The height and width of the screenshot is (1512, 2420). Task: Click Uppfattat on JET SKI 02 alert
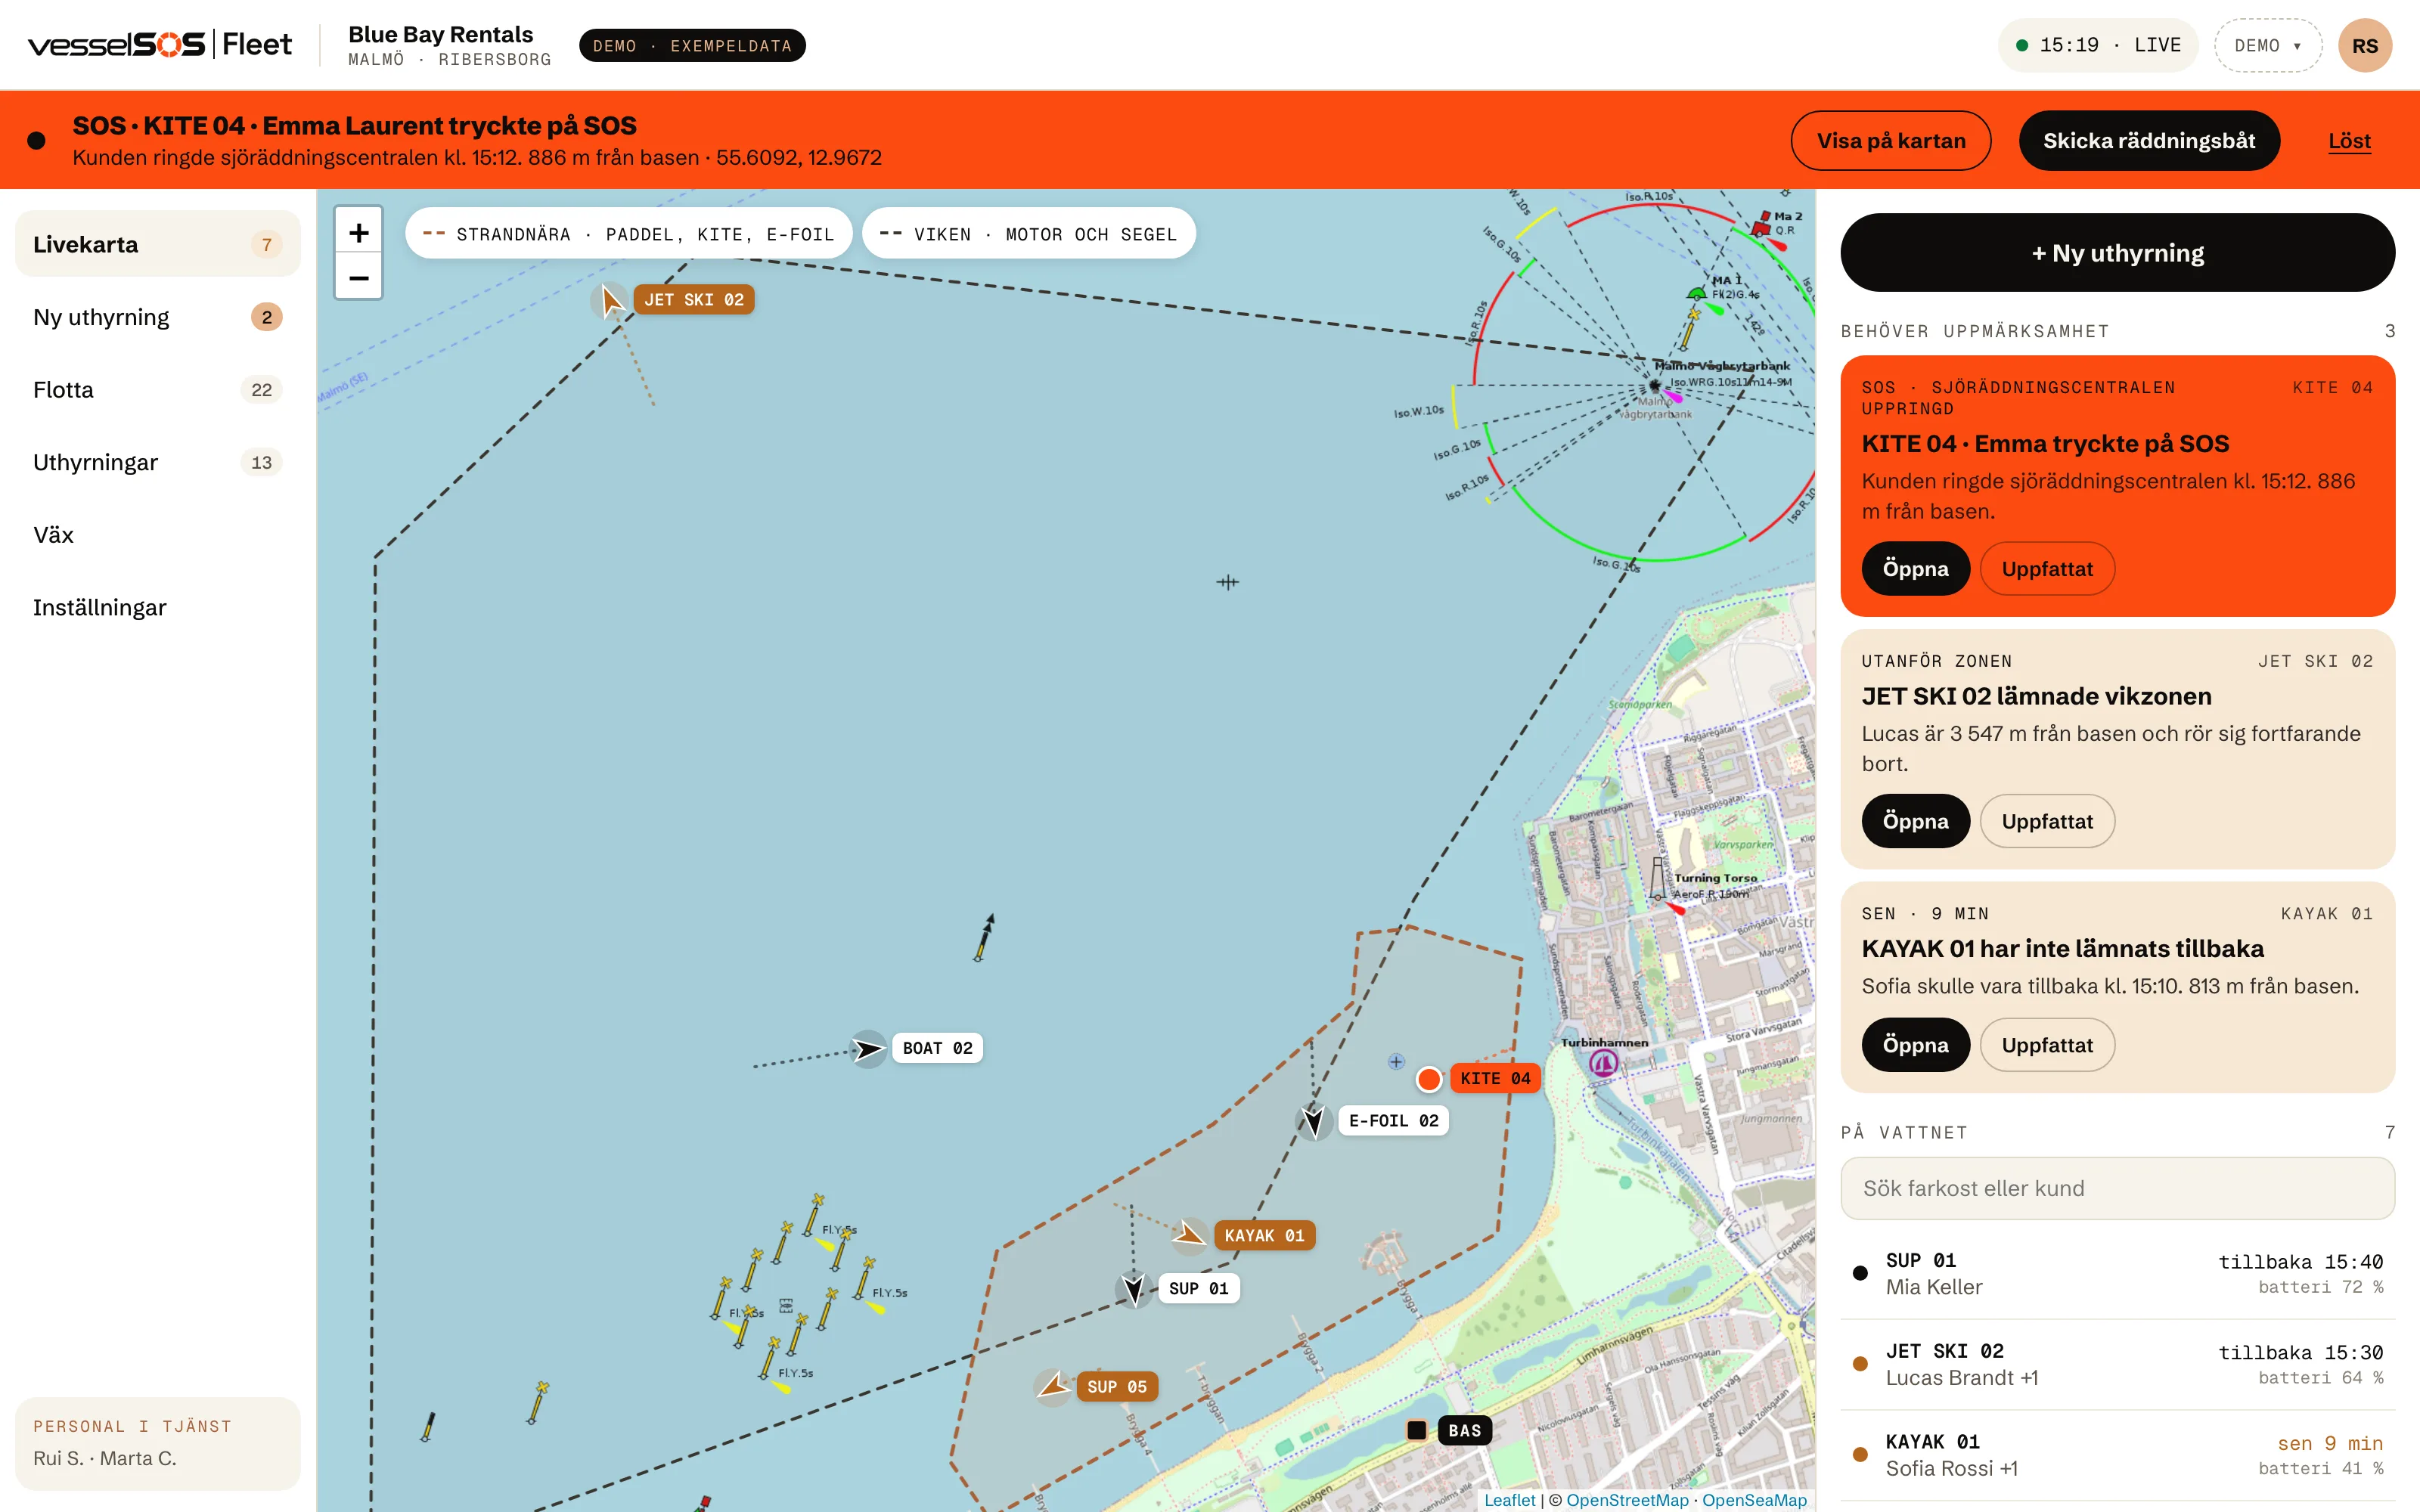[x=2047, y=821]
